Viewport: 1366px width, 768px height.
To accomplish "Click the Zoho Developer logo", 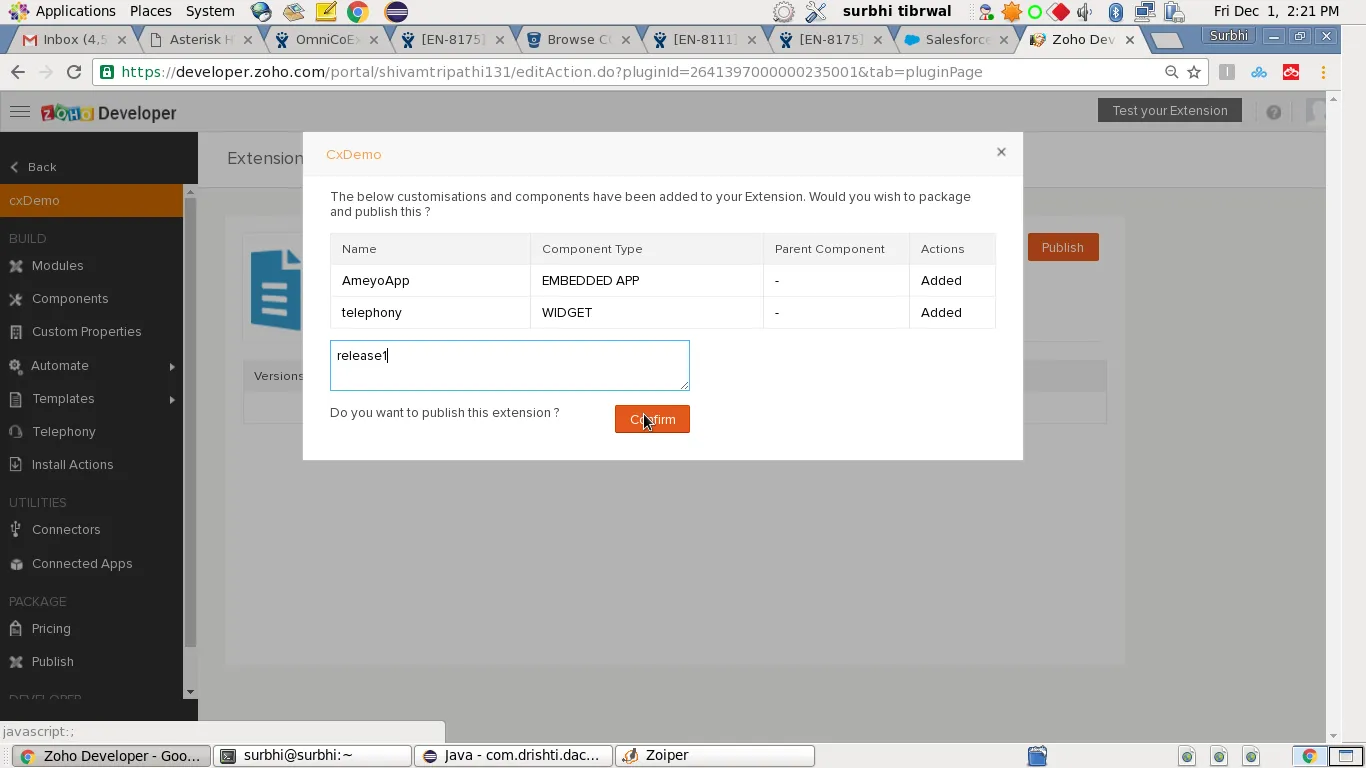I will tap(109, 113).
